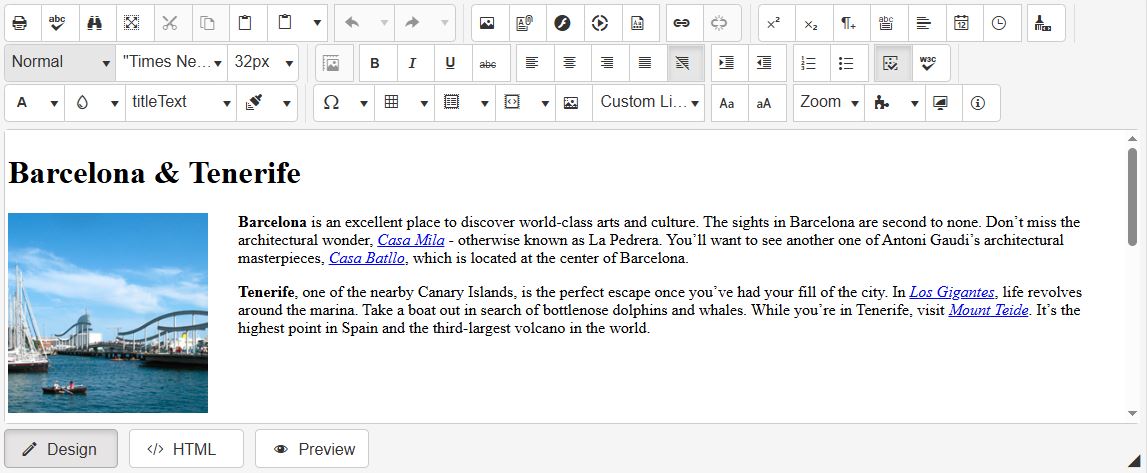
Task: Open the Flash Manager
Action: point(562,23)
